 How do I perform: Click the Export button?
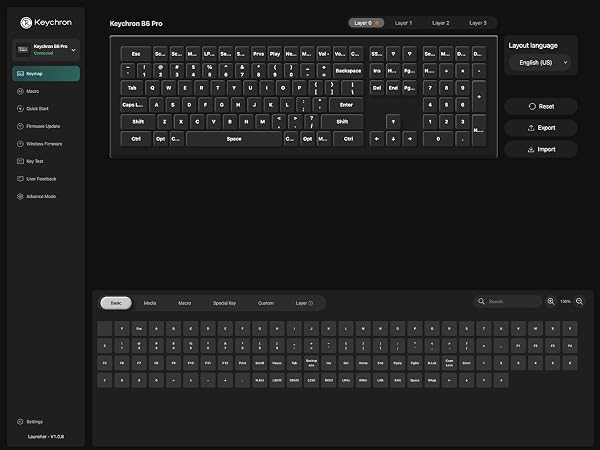541,128
